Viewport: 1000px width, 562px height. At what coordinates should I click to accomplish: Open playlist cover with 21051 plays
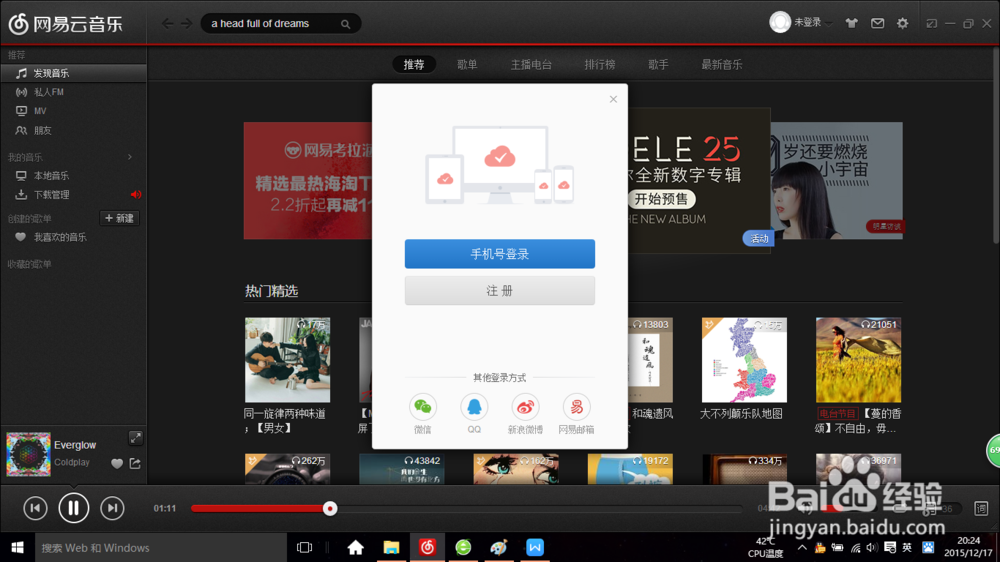(x=858, y=360)
